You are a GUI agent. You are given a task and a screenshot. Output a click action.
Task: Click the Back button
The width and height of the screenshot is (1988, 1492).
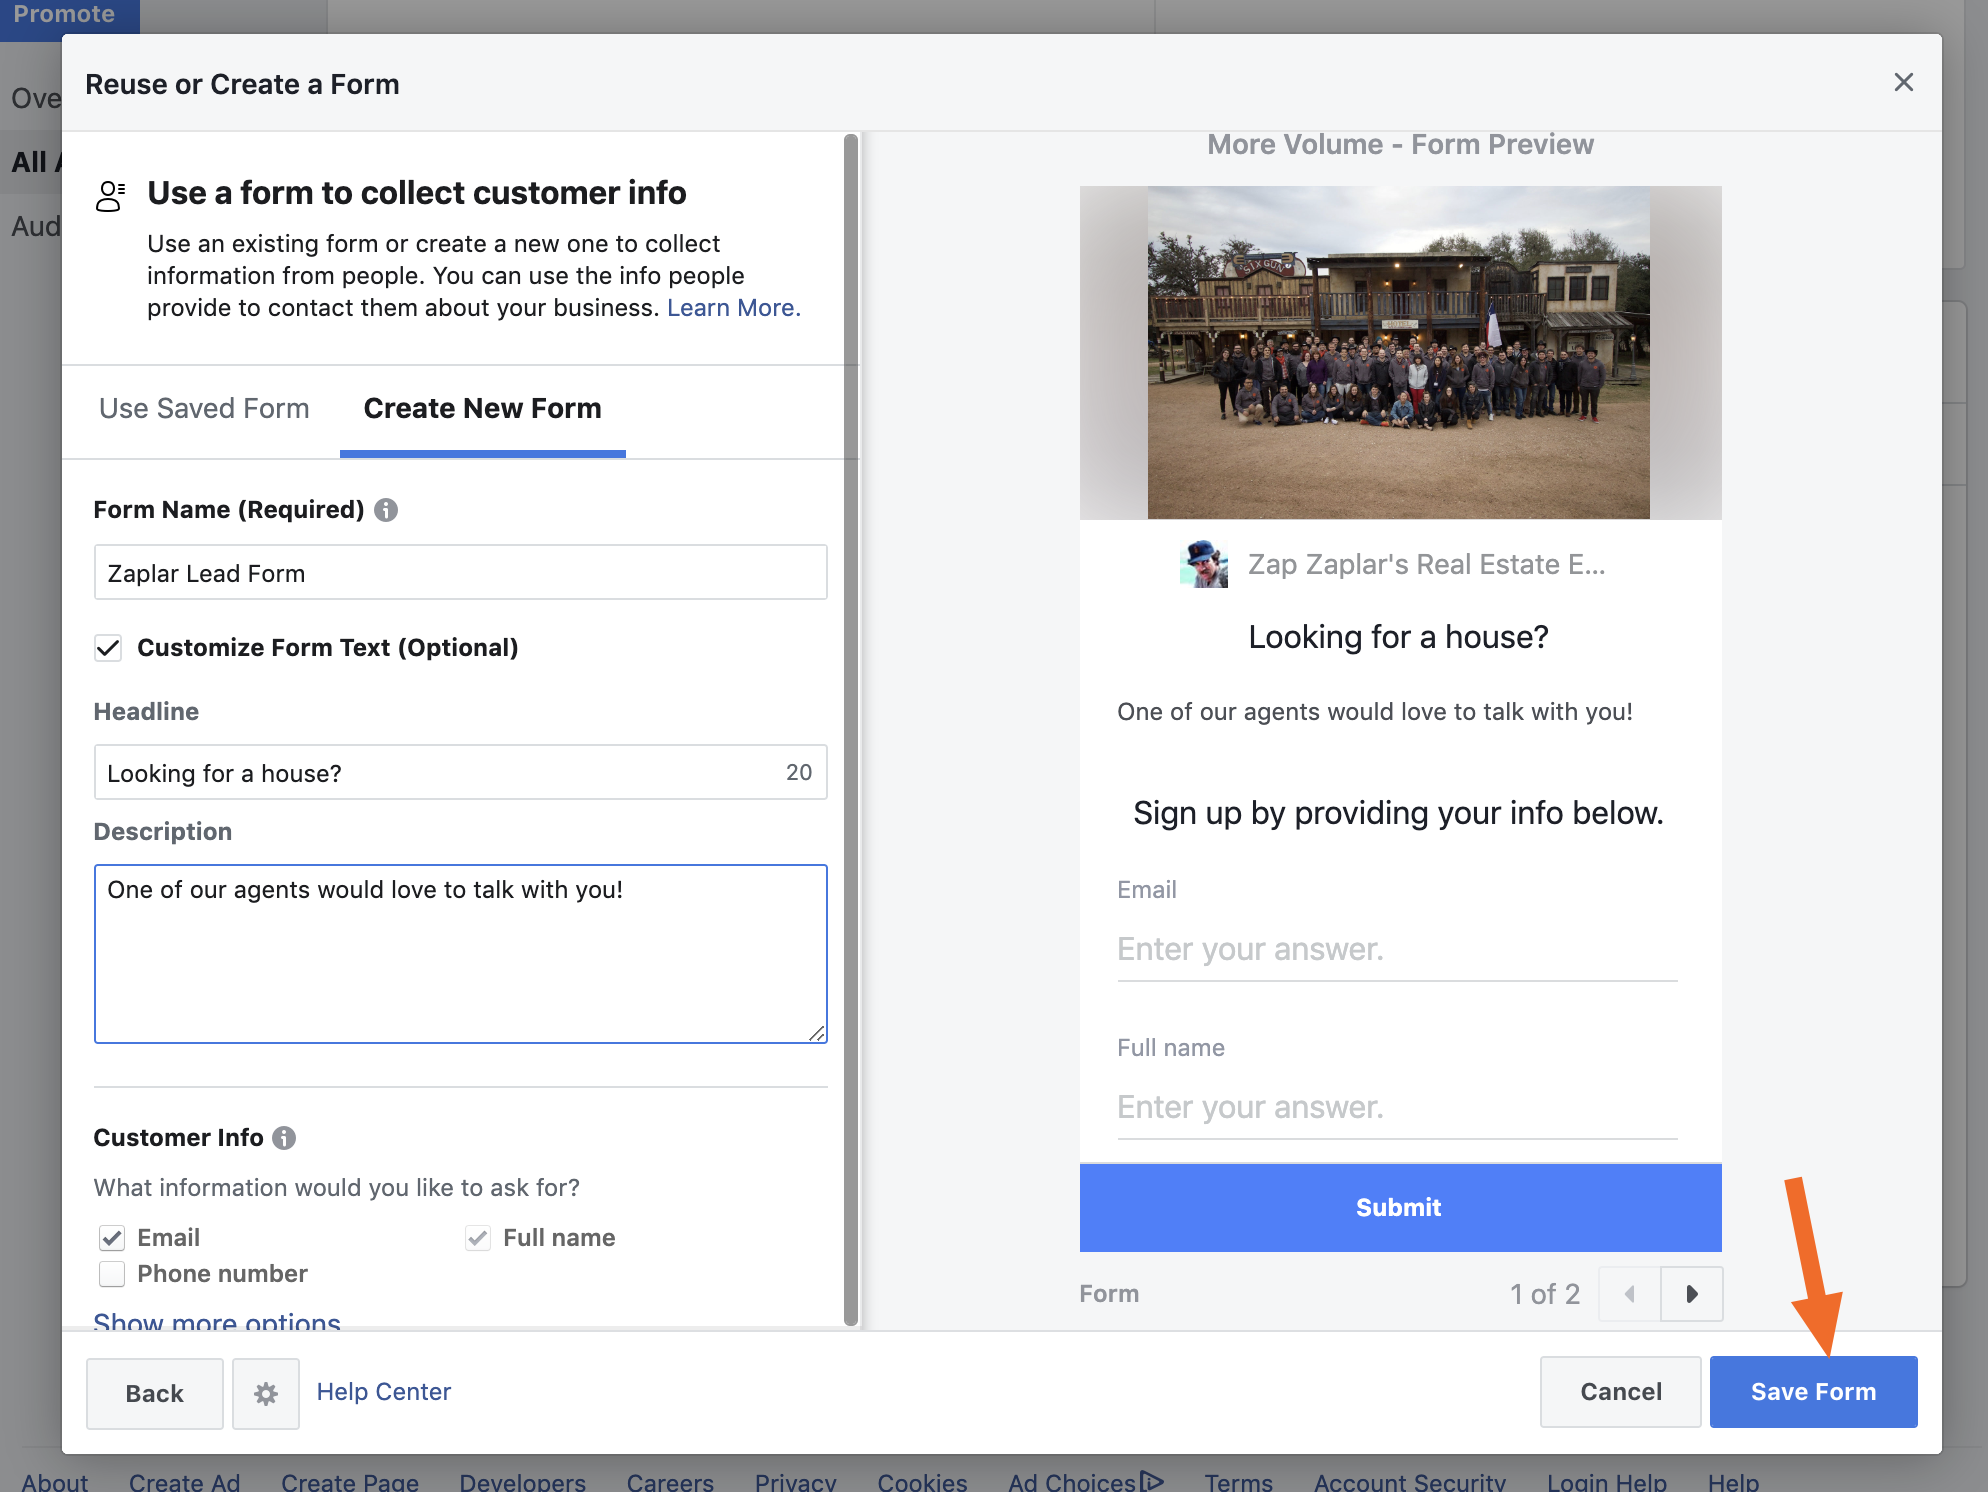pos(155,1393)
